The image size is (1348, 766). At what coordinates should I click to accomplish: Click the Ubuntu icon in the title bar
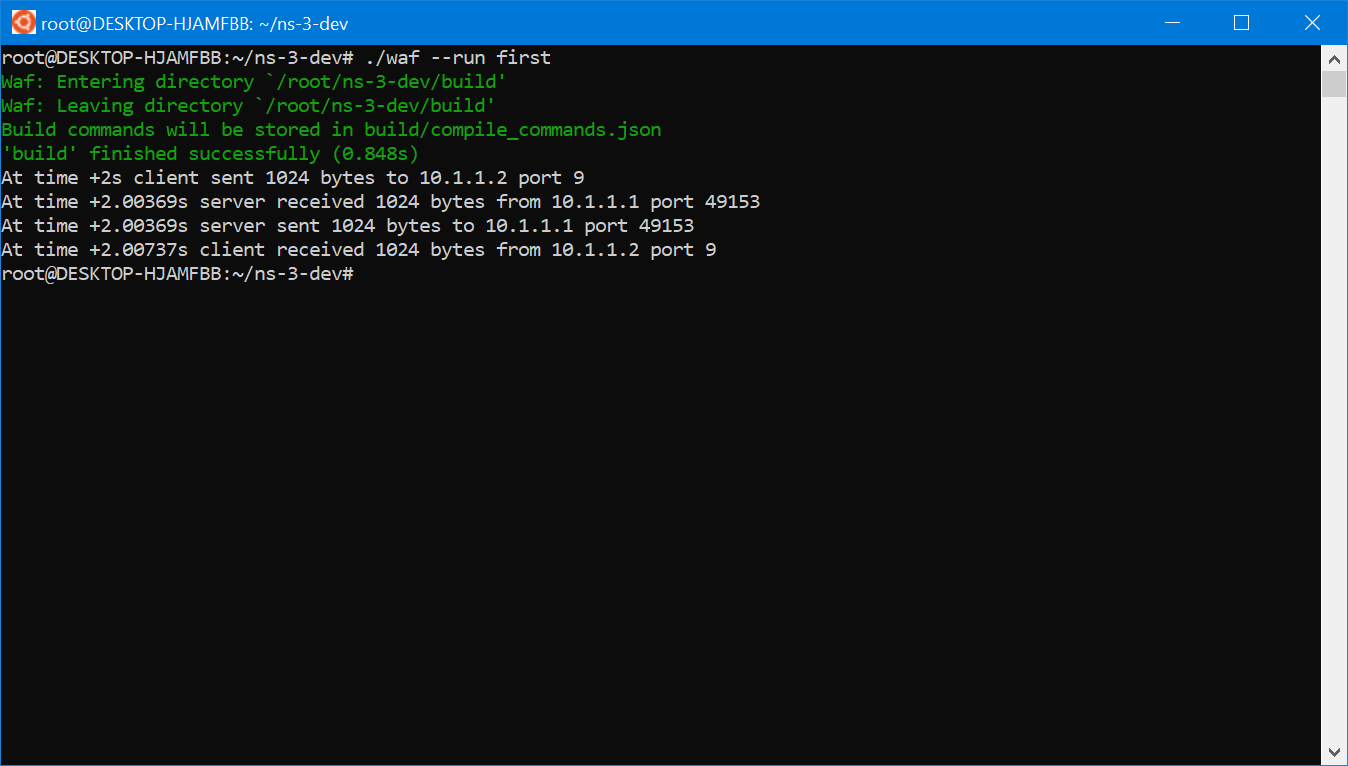23,22
